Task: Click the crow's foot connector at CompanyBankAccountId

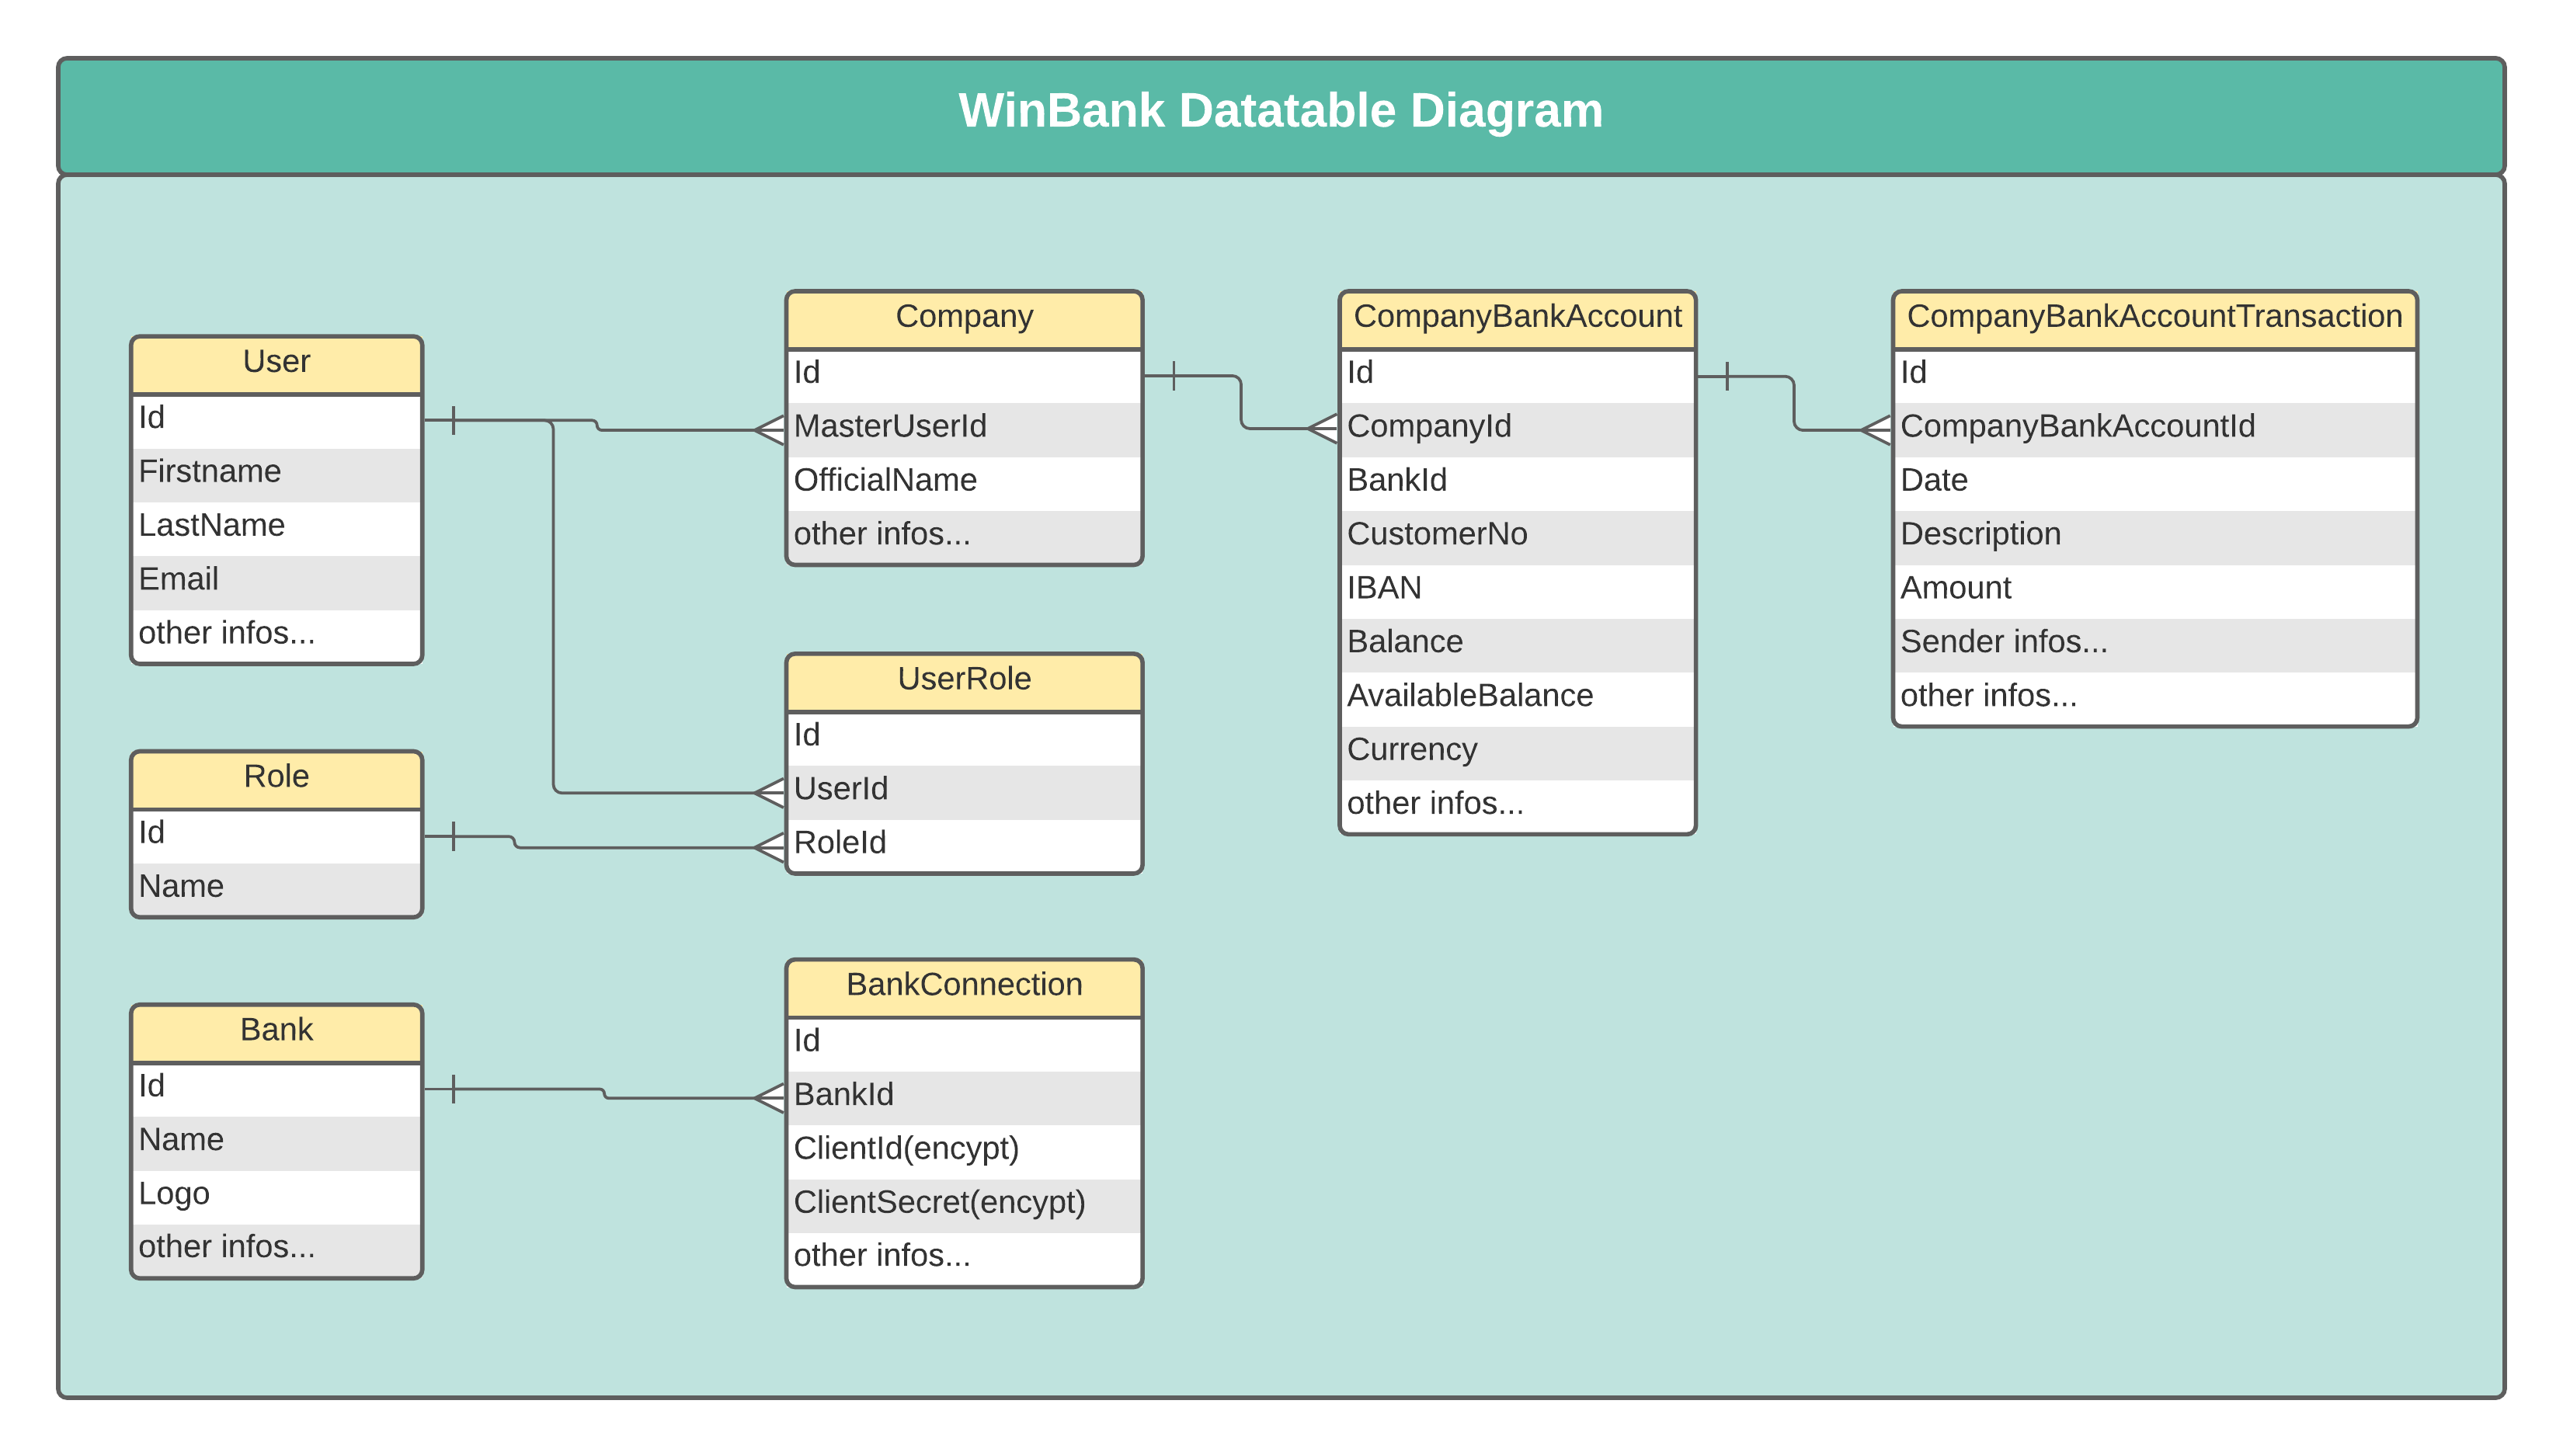Action: pyautogui.click(x=1876, y=430)
